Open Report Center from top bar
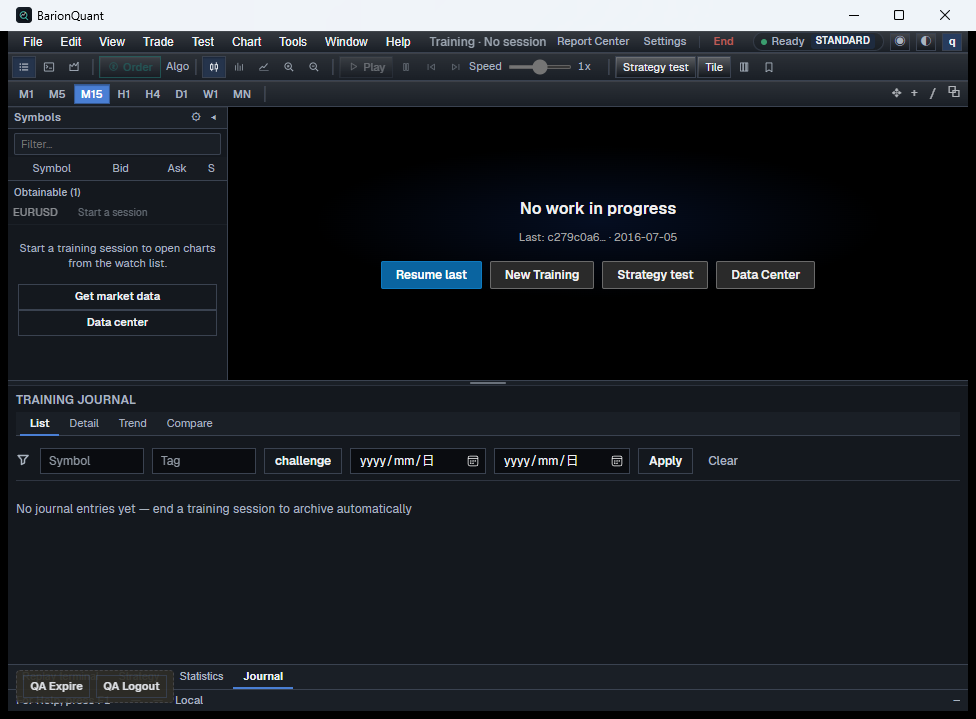 pos(593,42)
